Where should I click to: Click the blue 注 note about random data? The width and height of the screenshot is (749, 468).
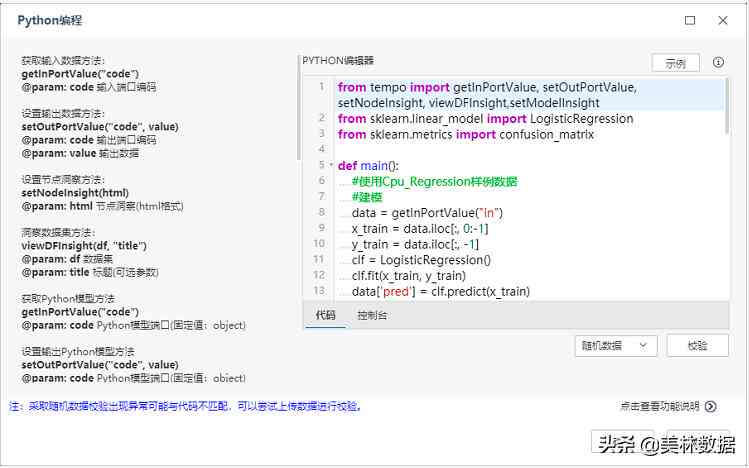tap(185, 406)
